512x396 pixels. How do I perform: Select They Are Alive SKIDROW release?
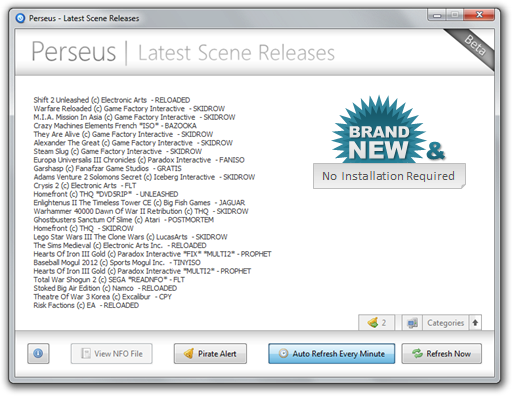[123, 134]
